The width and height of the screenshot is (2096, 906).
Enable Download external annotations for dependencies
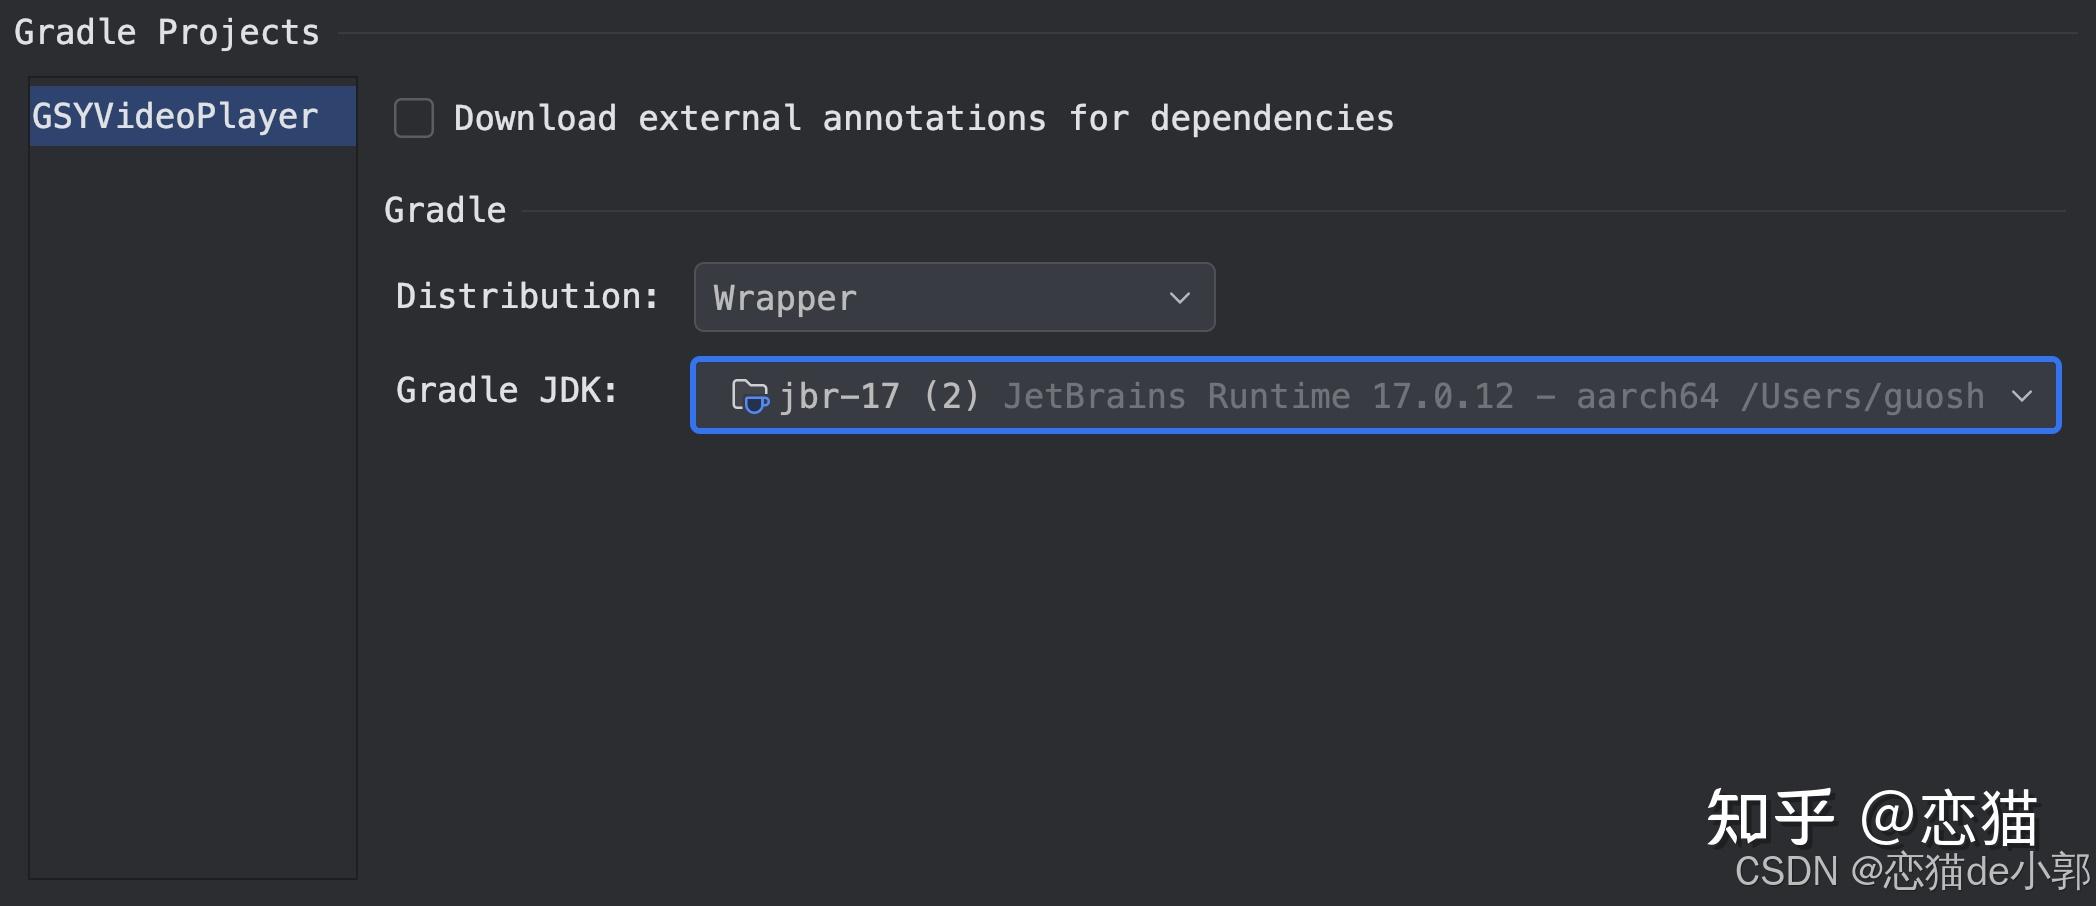(413, 117)
